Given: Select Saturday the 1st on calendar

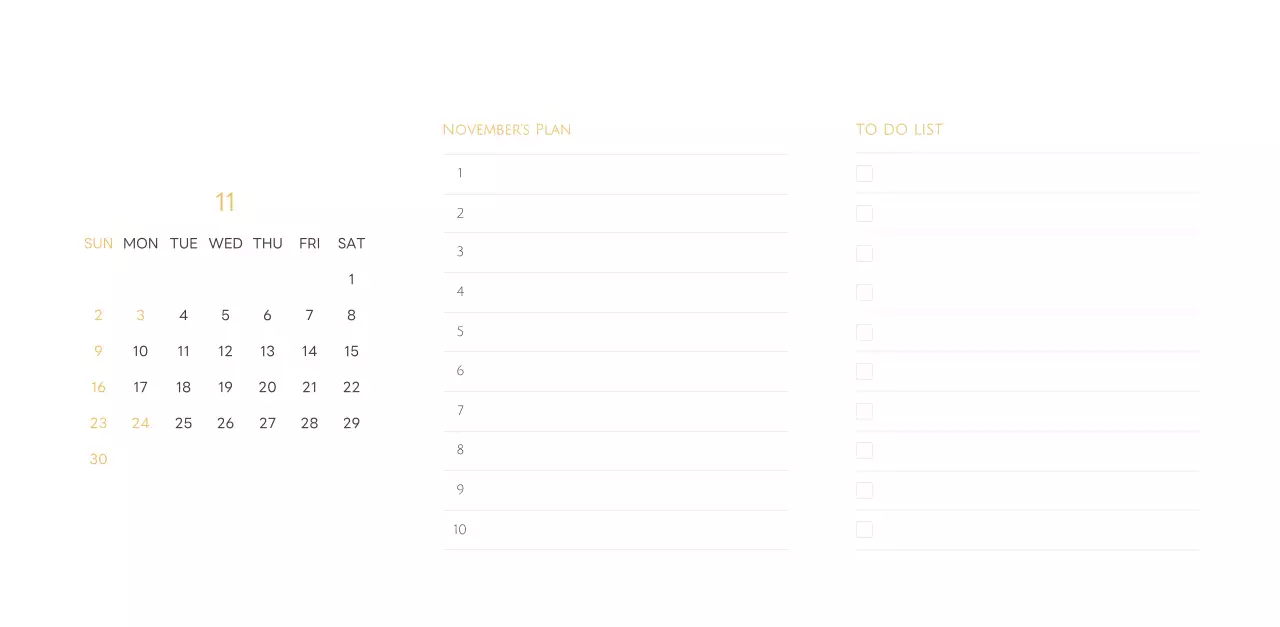Looking at the screenshot, I should 351,279.
